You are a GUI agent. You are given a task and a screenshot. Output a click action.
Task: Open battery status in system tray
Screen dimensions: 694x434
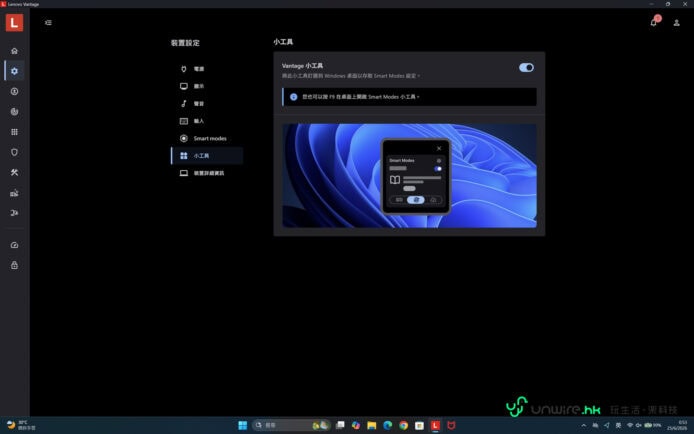(x=653, y=425)
